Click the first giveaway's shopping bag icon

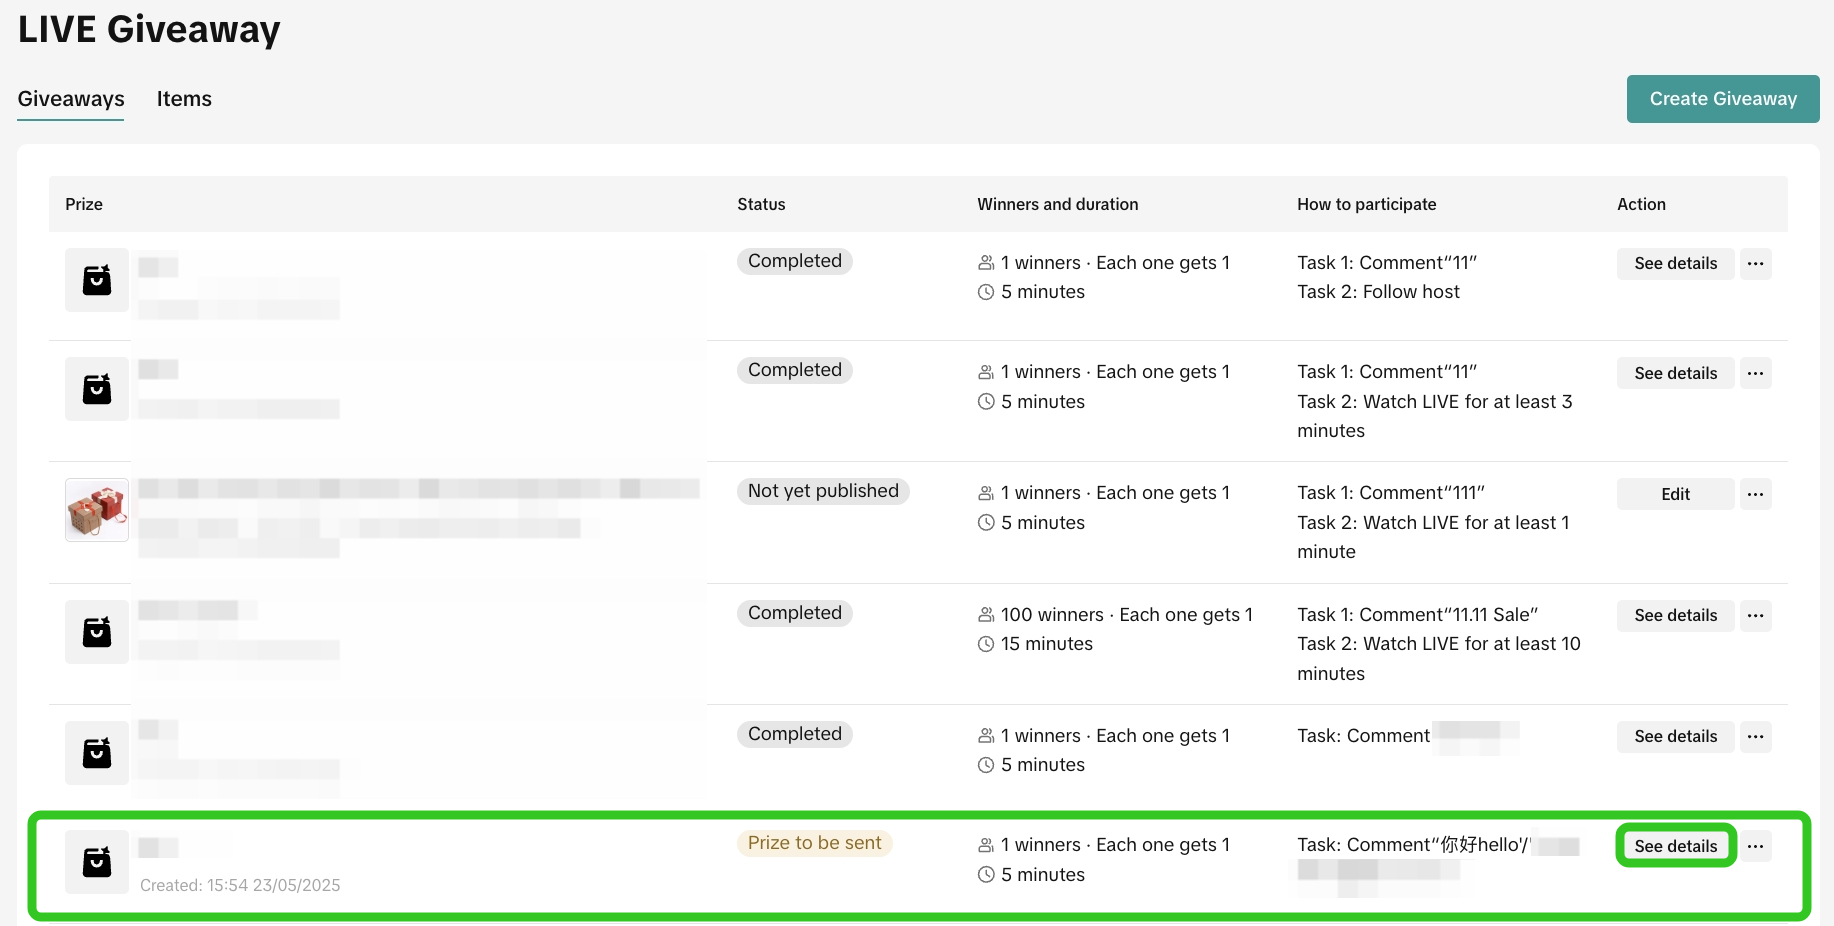97,280
